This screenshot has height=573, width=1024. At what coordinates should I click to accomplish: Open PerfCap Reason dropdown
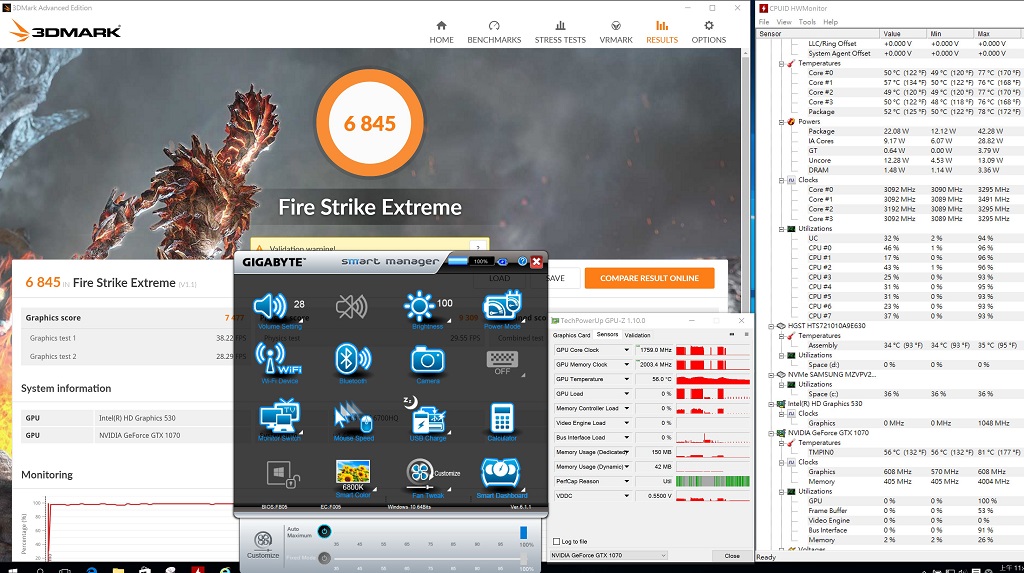[626, 482]
